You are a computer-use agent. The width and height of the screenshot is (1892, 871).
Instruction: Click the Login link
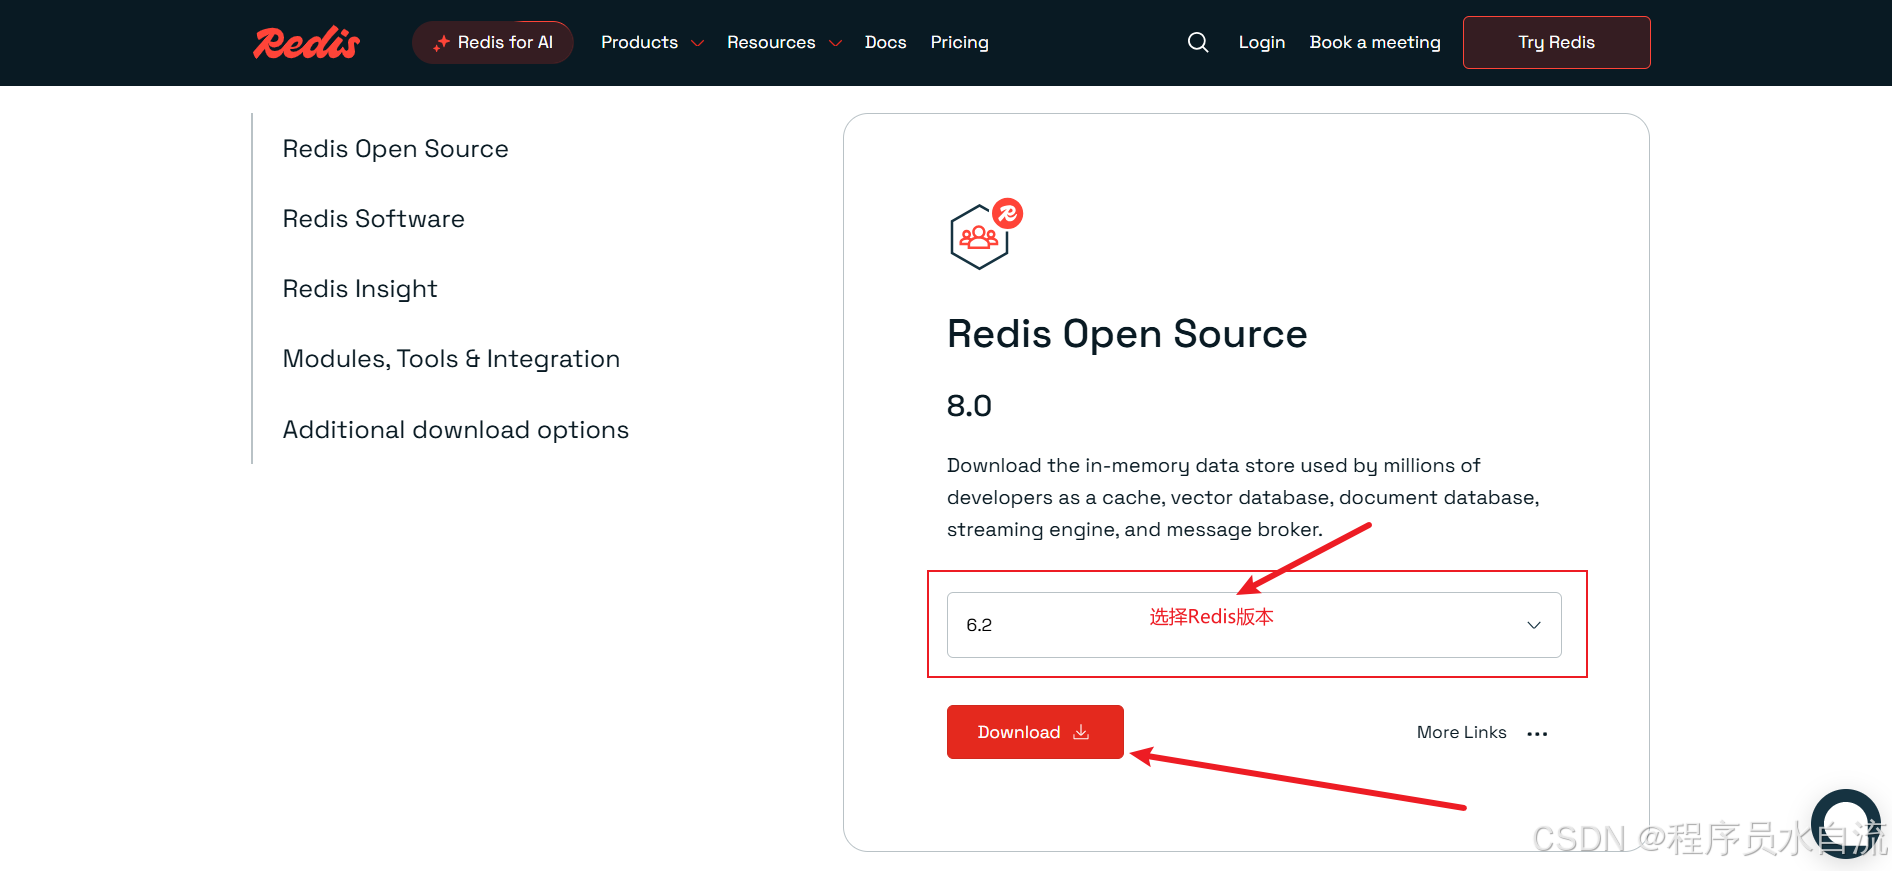pyautogui.click(x=1261, y=42)
